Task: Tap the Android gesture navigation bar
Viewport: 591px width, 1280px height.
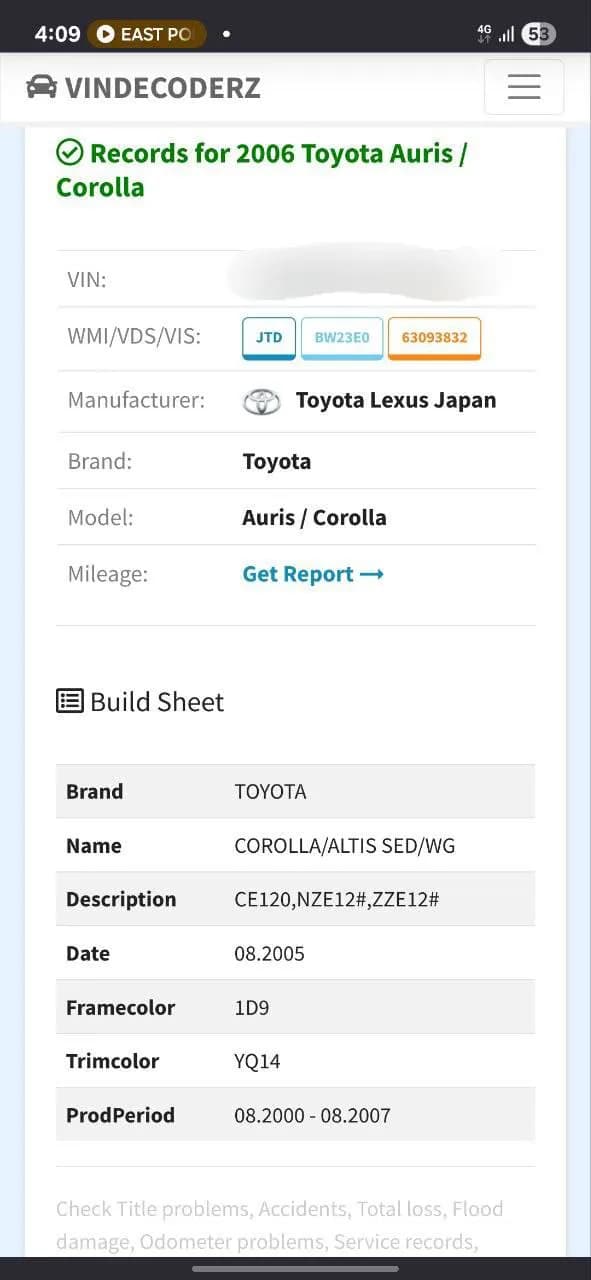Action: click(x=295, y=1269)
